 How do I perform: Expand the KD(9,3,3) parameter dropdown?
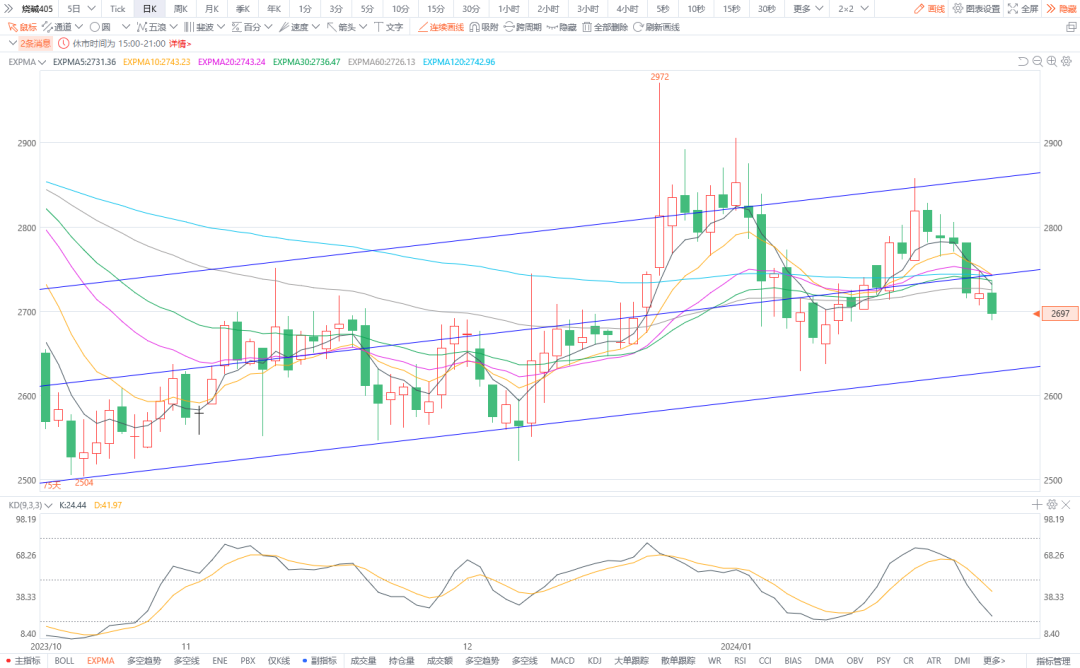(x=48, y=505)
